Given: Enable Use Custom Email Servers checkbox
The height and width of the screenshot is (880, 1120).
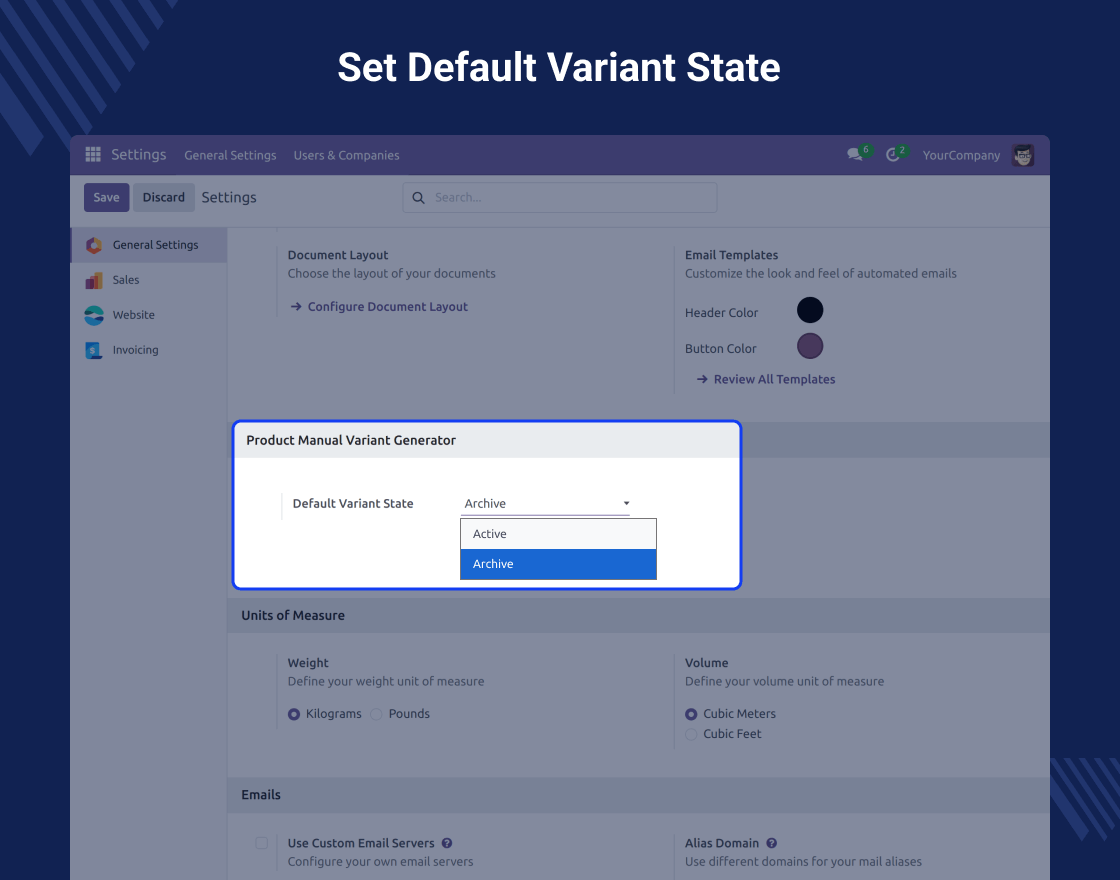Looking at the screenshot, I should point(261,843).
